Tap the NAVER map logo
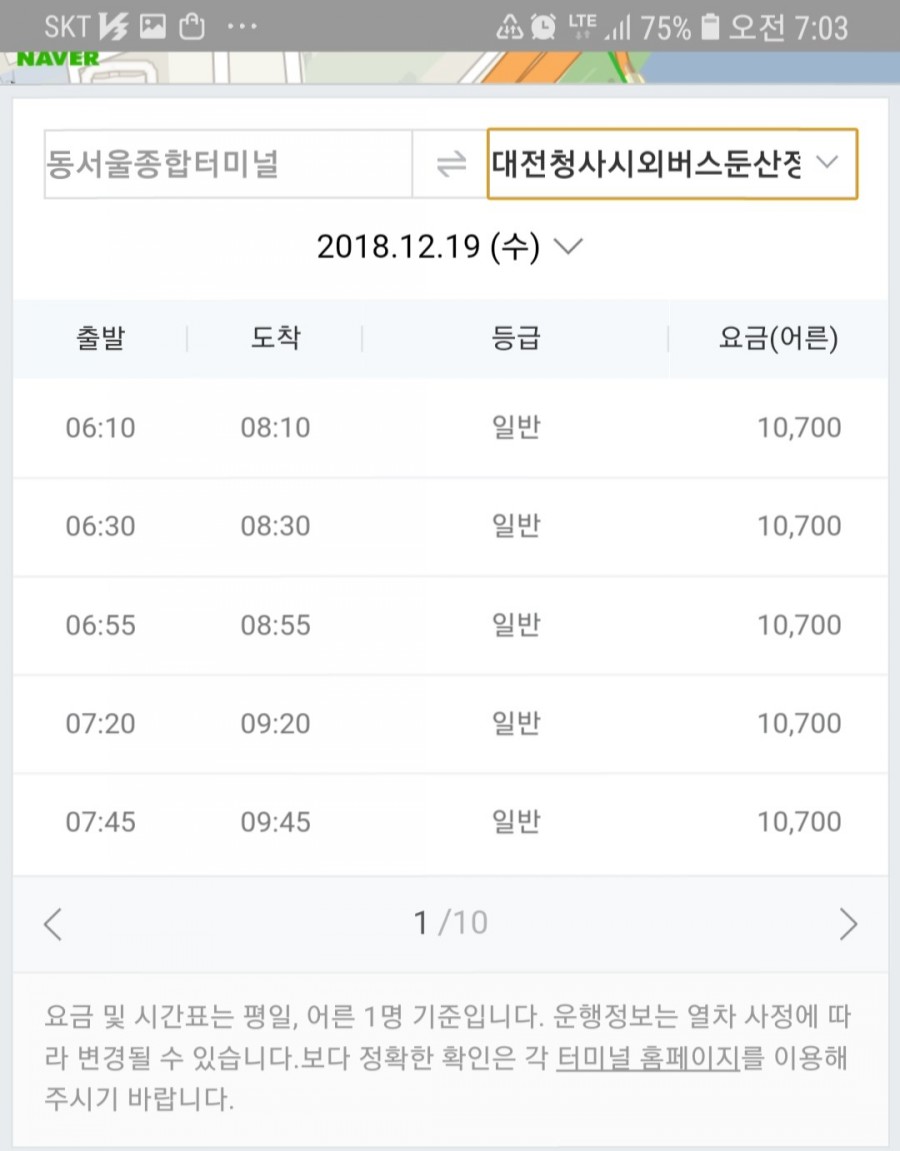900x1151 pixels. [57, 59]
